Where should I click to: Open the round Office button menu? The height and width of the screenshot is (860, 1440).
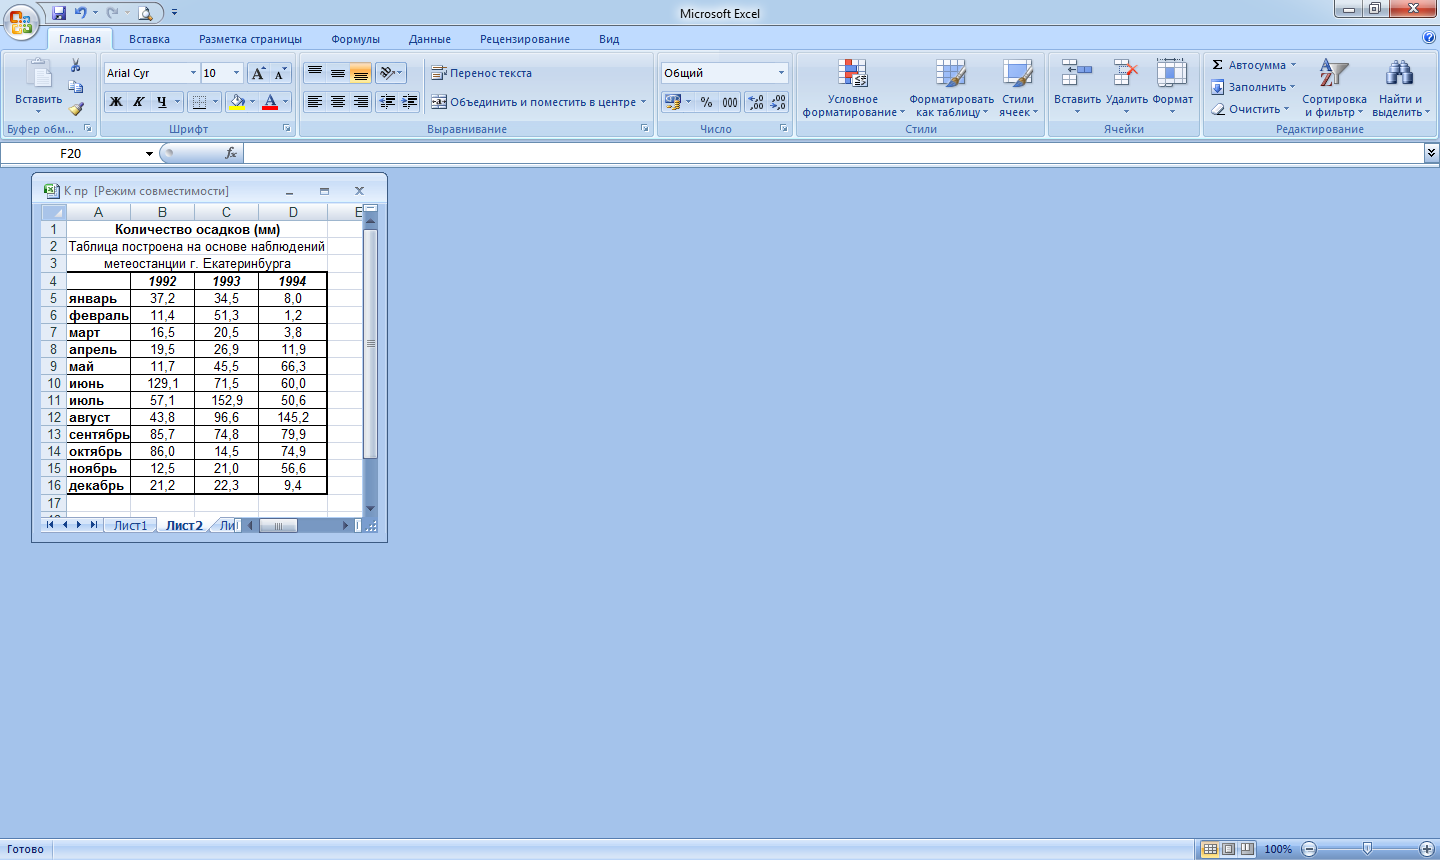click(21, 21)
